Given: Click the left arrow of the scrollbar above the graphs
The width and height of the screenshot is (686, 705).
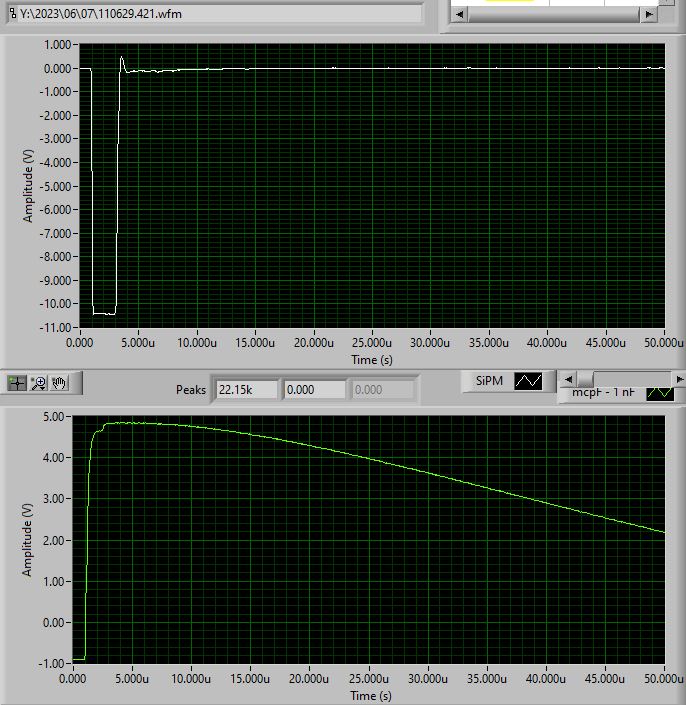Looking at the screenshot, I should click(459, 14).
